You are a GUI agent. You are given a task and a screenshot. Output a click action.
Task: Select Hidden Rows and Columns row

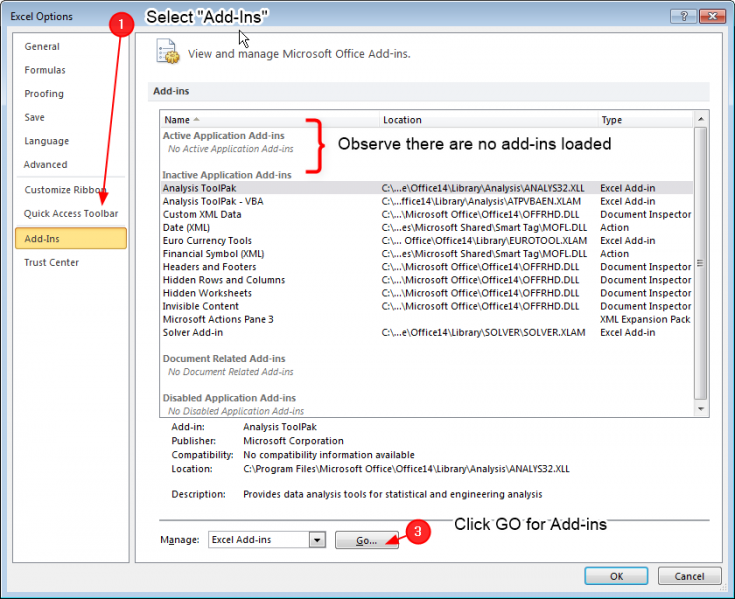coord(426,280)
